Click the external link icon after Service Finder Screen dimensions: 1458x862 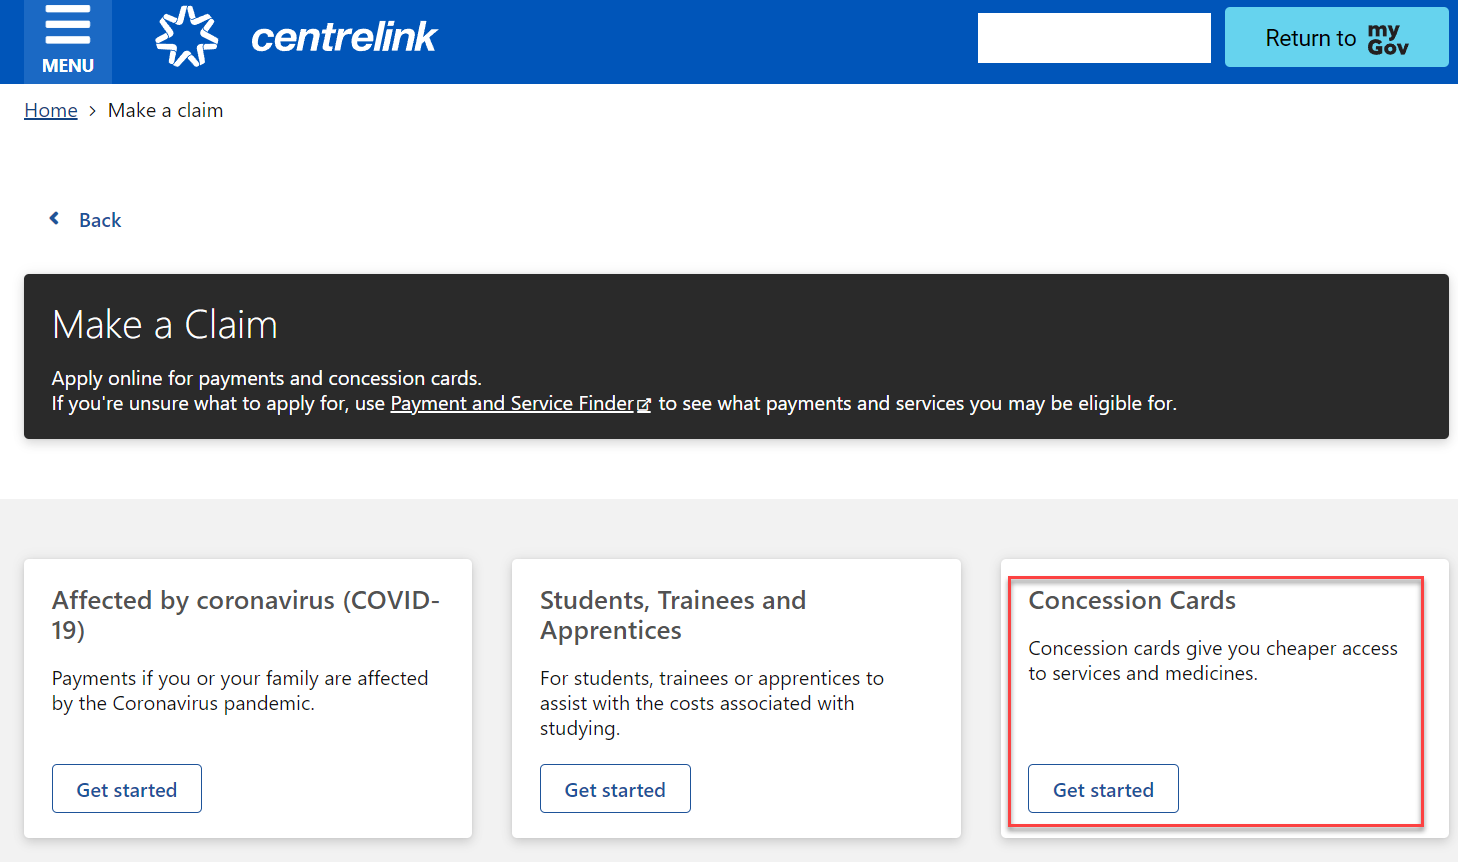pos(644,405)
